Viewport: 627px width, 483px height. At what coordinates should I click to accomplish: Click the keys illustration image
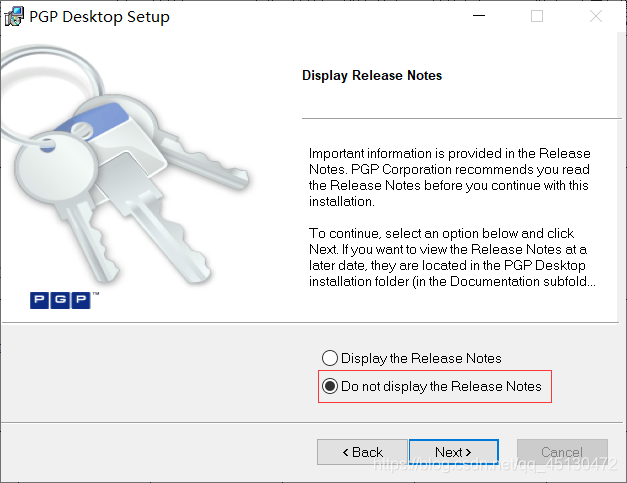tap(124, 164)
